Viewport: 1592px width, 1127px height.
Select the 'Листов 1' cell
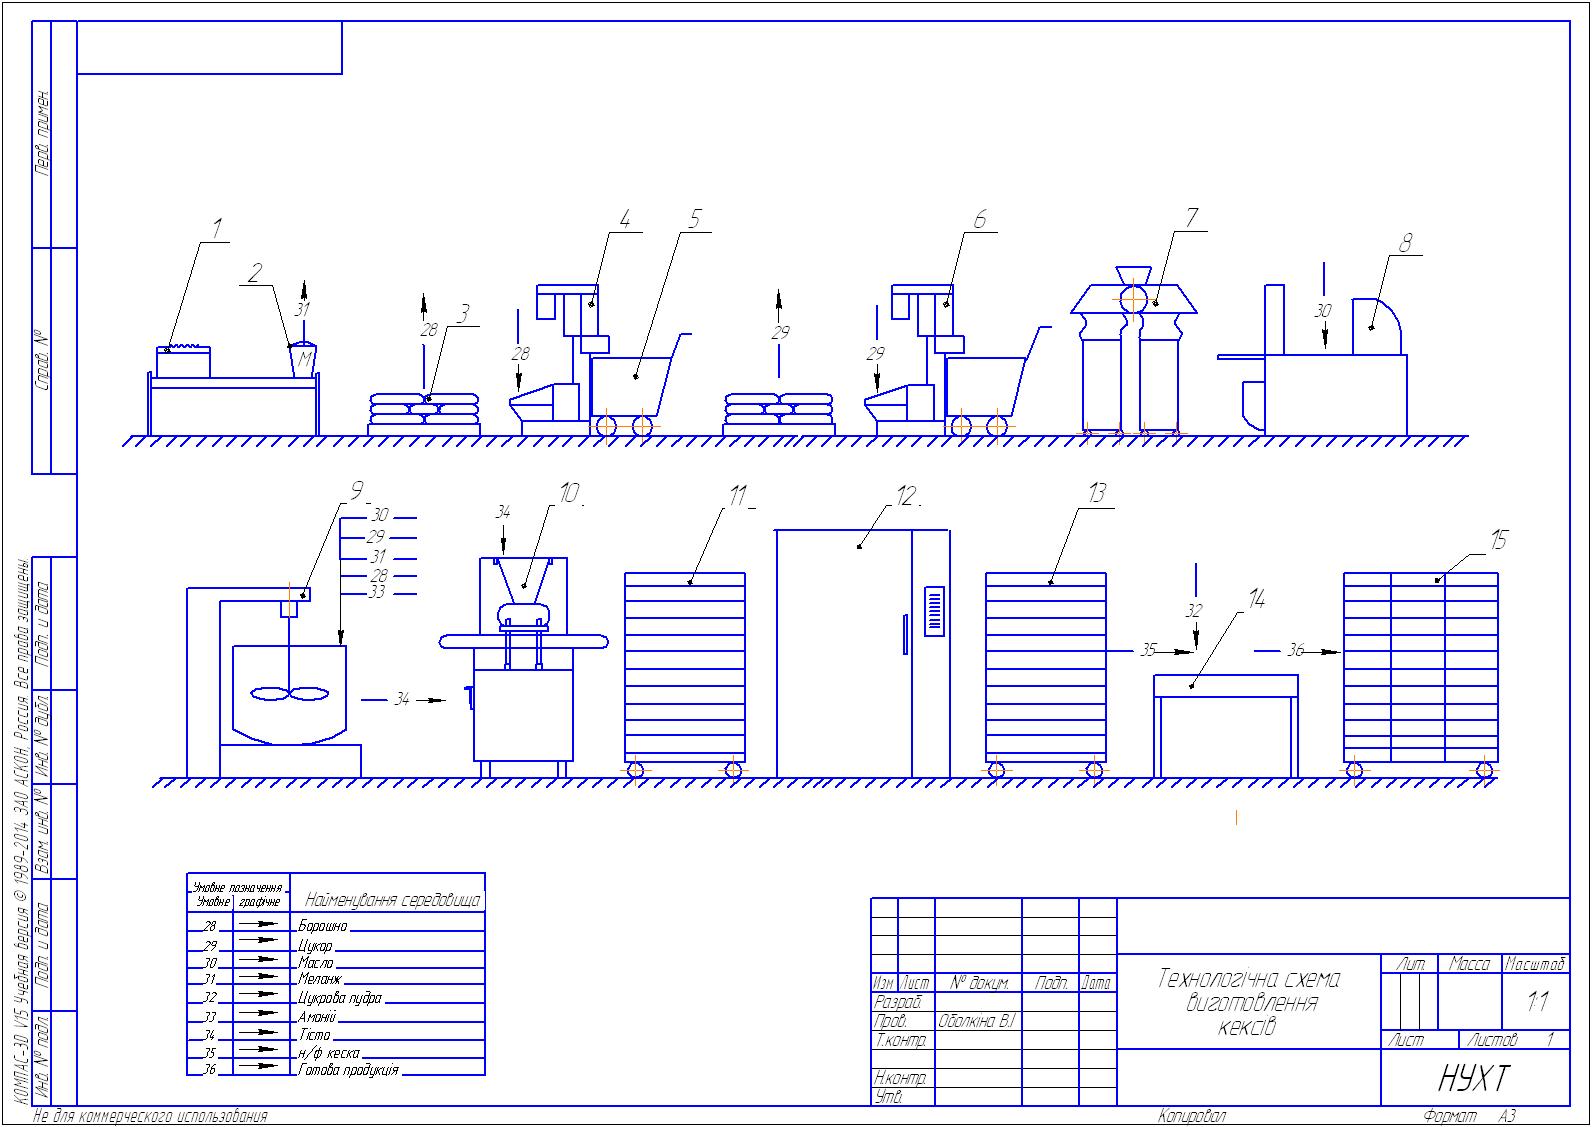[x=1512, y=1040]
